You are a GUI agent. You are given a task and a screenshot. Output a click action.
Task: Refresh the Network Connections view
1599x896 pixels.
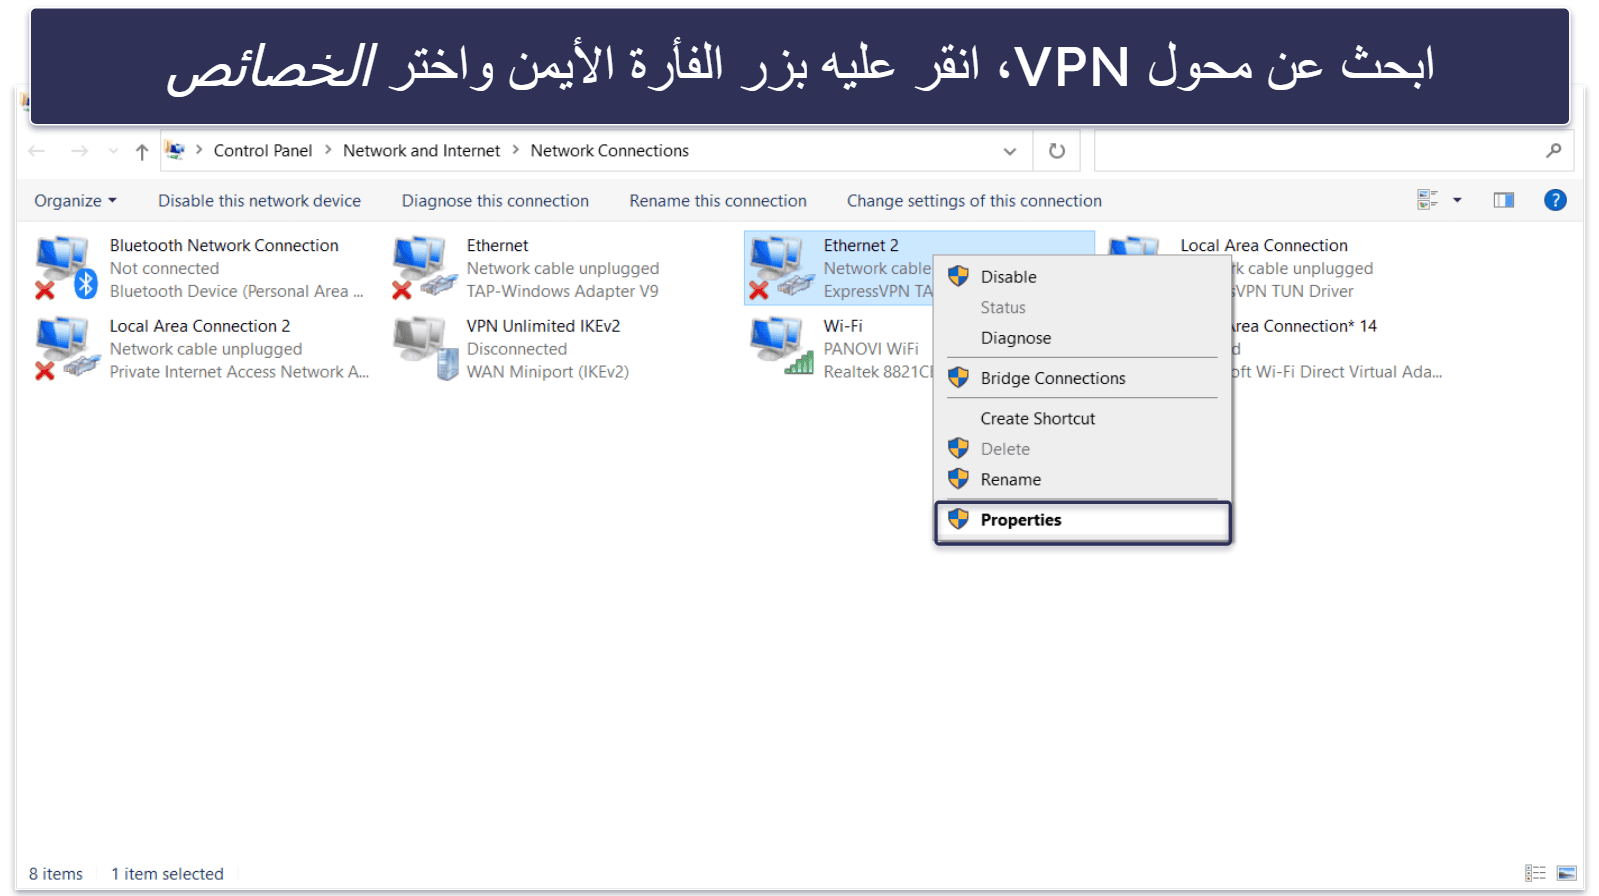click(x=1057, y=151)
